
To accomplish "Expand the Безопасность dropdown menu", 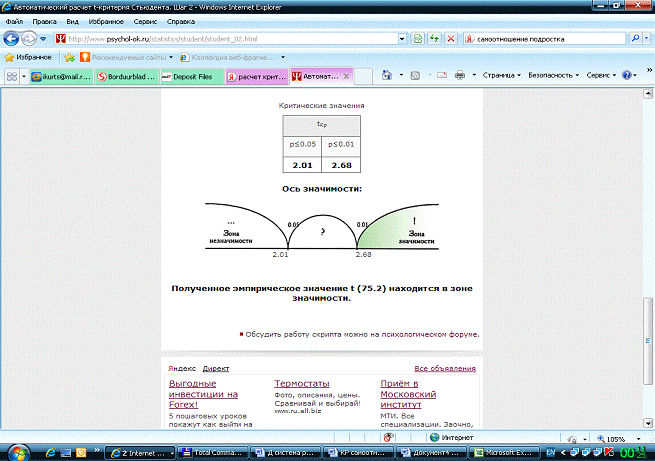I will click(552, 75).
